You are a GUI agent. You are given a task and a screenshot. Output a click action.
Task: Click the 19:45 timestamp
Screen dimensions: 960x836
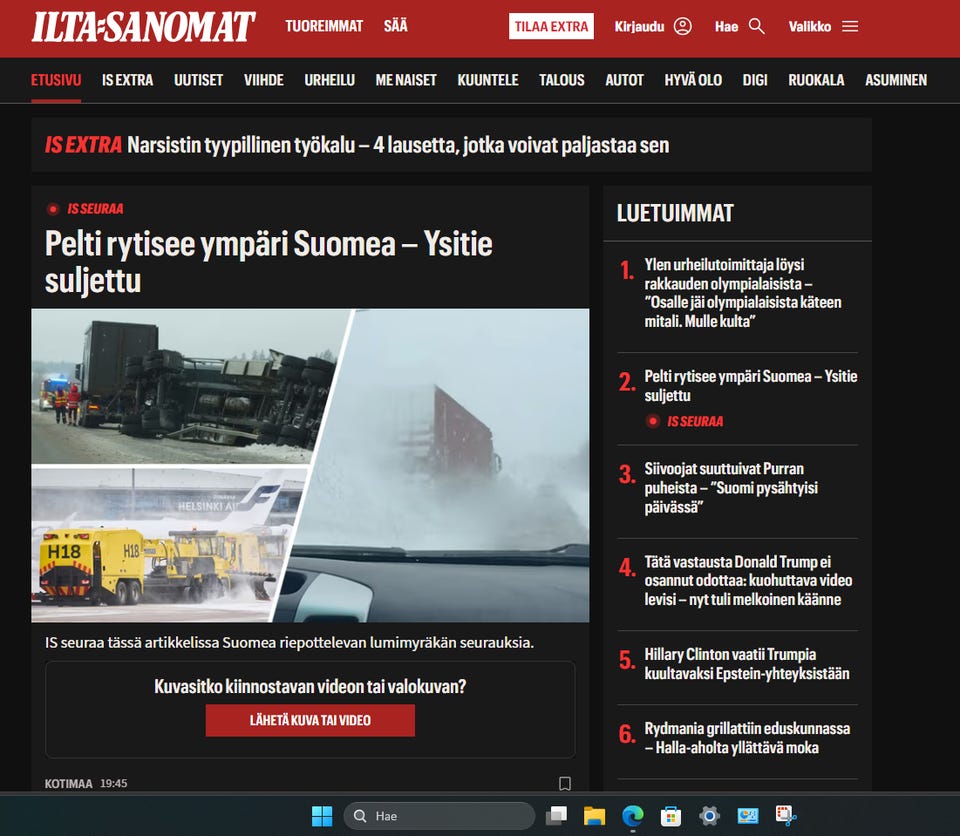pos(114,784)
